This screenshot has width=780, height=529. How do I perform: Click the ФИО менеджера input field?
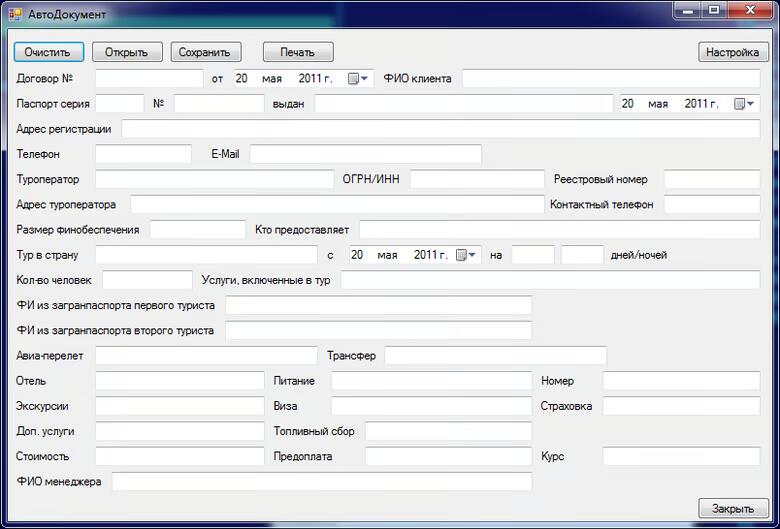[321, 482]
